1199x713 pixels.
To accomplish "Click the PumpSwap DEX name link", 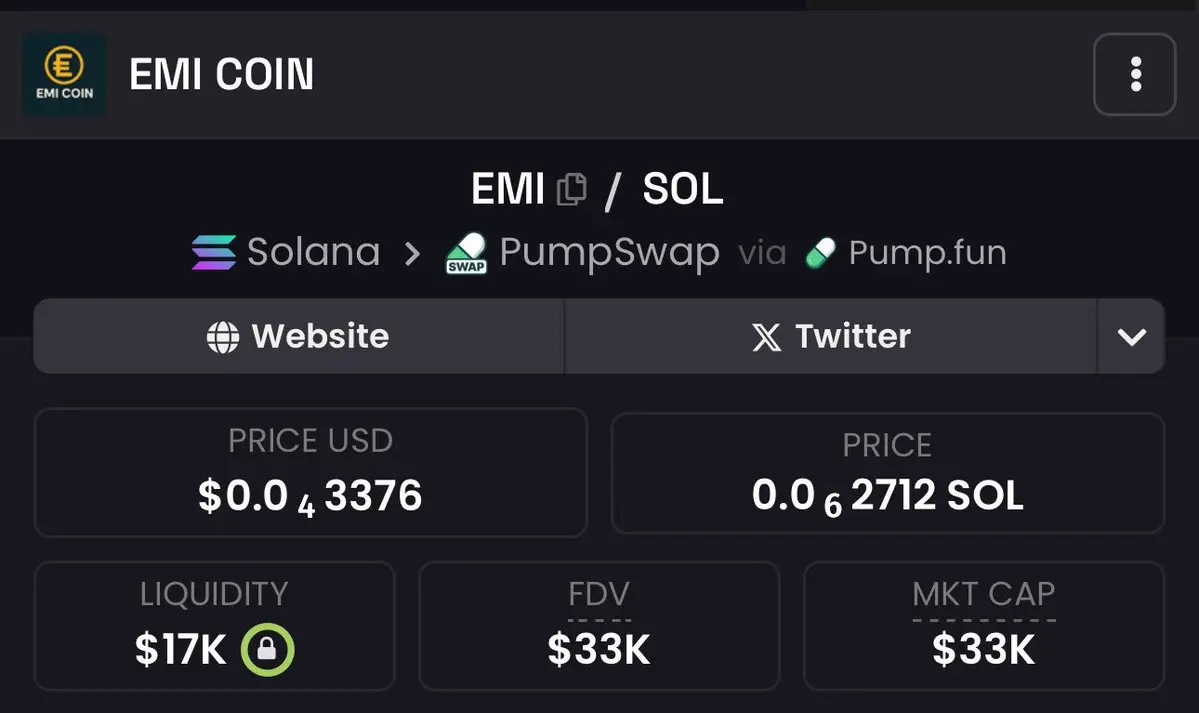I will [x=609, y=253].
